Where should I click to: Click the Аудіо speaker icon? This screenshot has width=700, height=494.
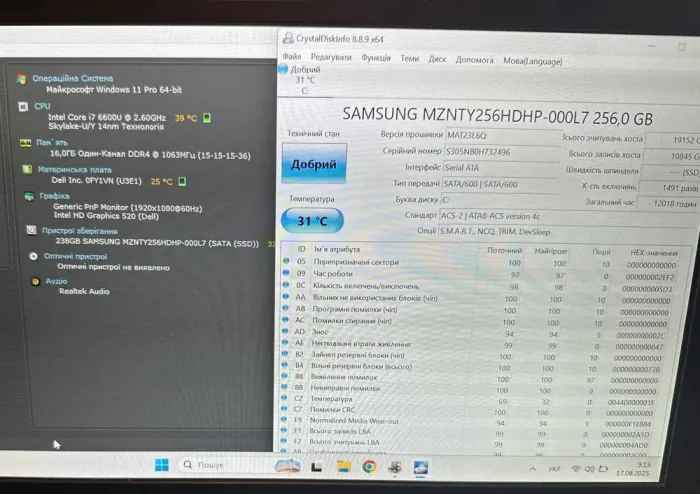34,281
